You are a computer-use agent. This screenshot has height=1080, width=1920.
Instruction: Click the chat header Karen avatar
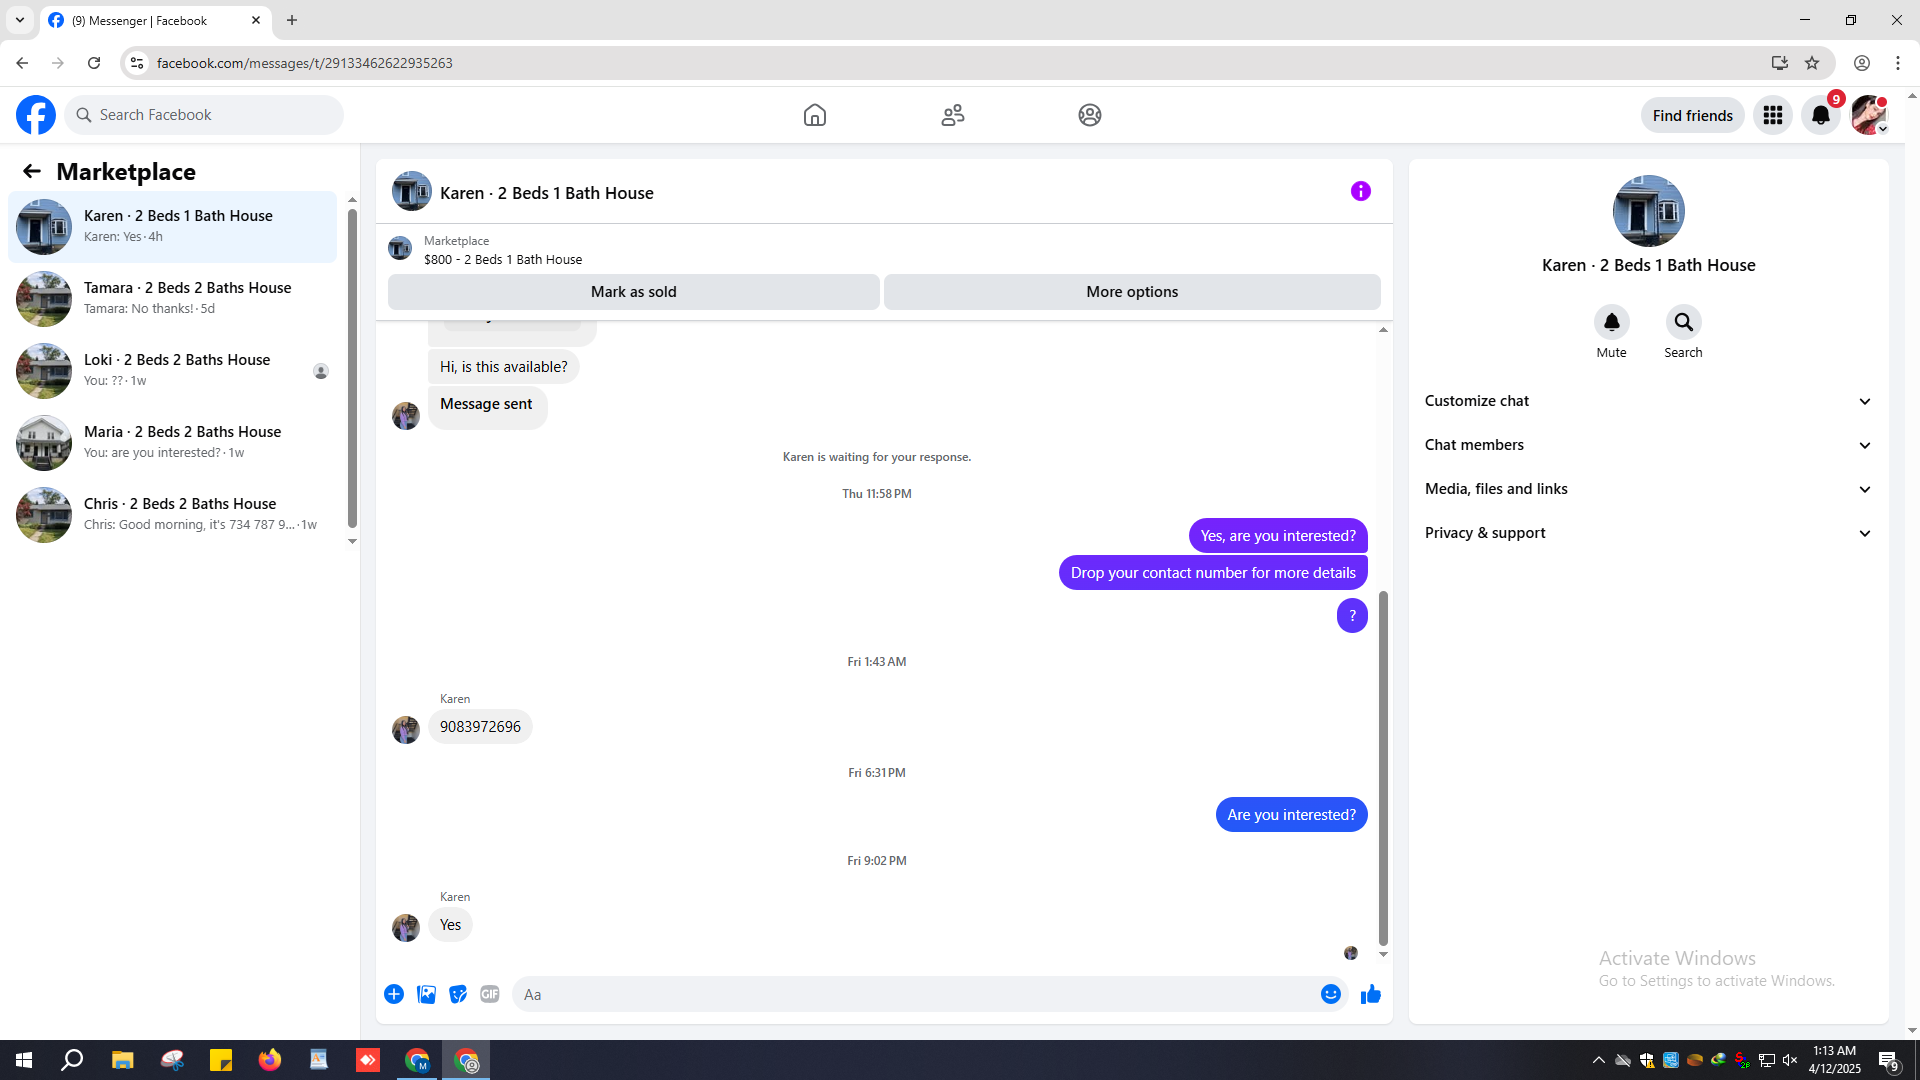(412, 192)
